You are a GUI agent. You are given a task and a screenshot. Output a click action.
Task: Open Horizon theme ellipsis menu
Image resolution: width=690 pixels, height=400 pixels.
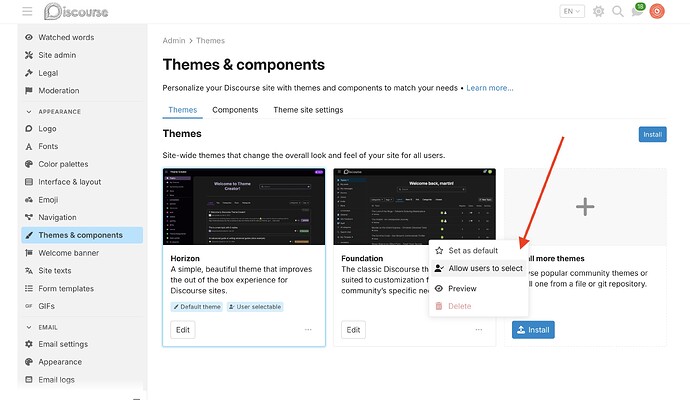tap(308, 330)
